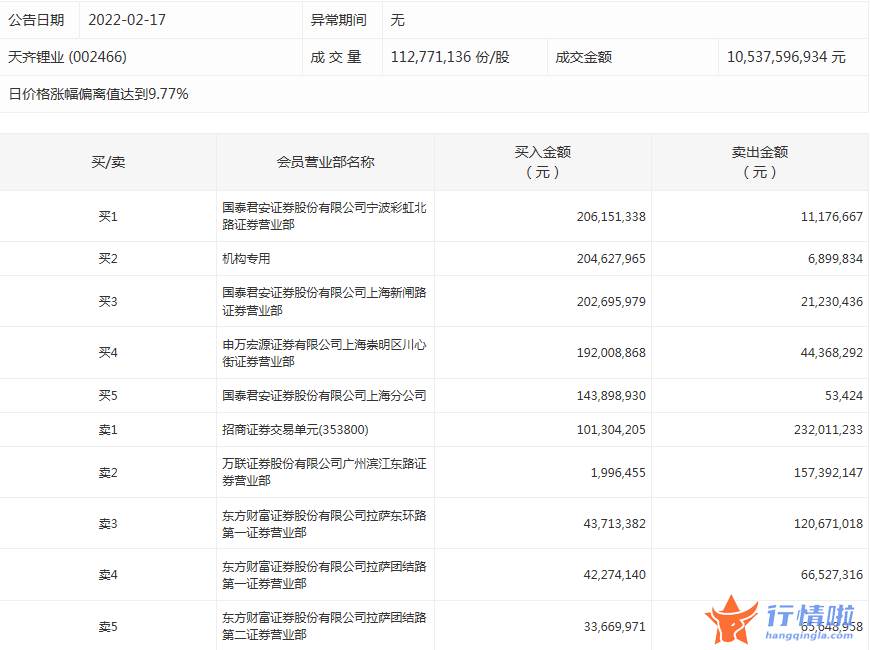The image size is (870, 650).
Task: Click buy amount 43,713,382
Action: coord(614,524)
